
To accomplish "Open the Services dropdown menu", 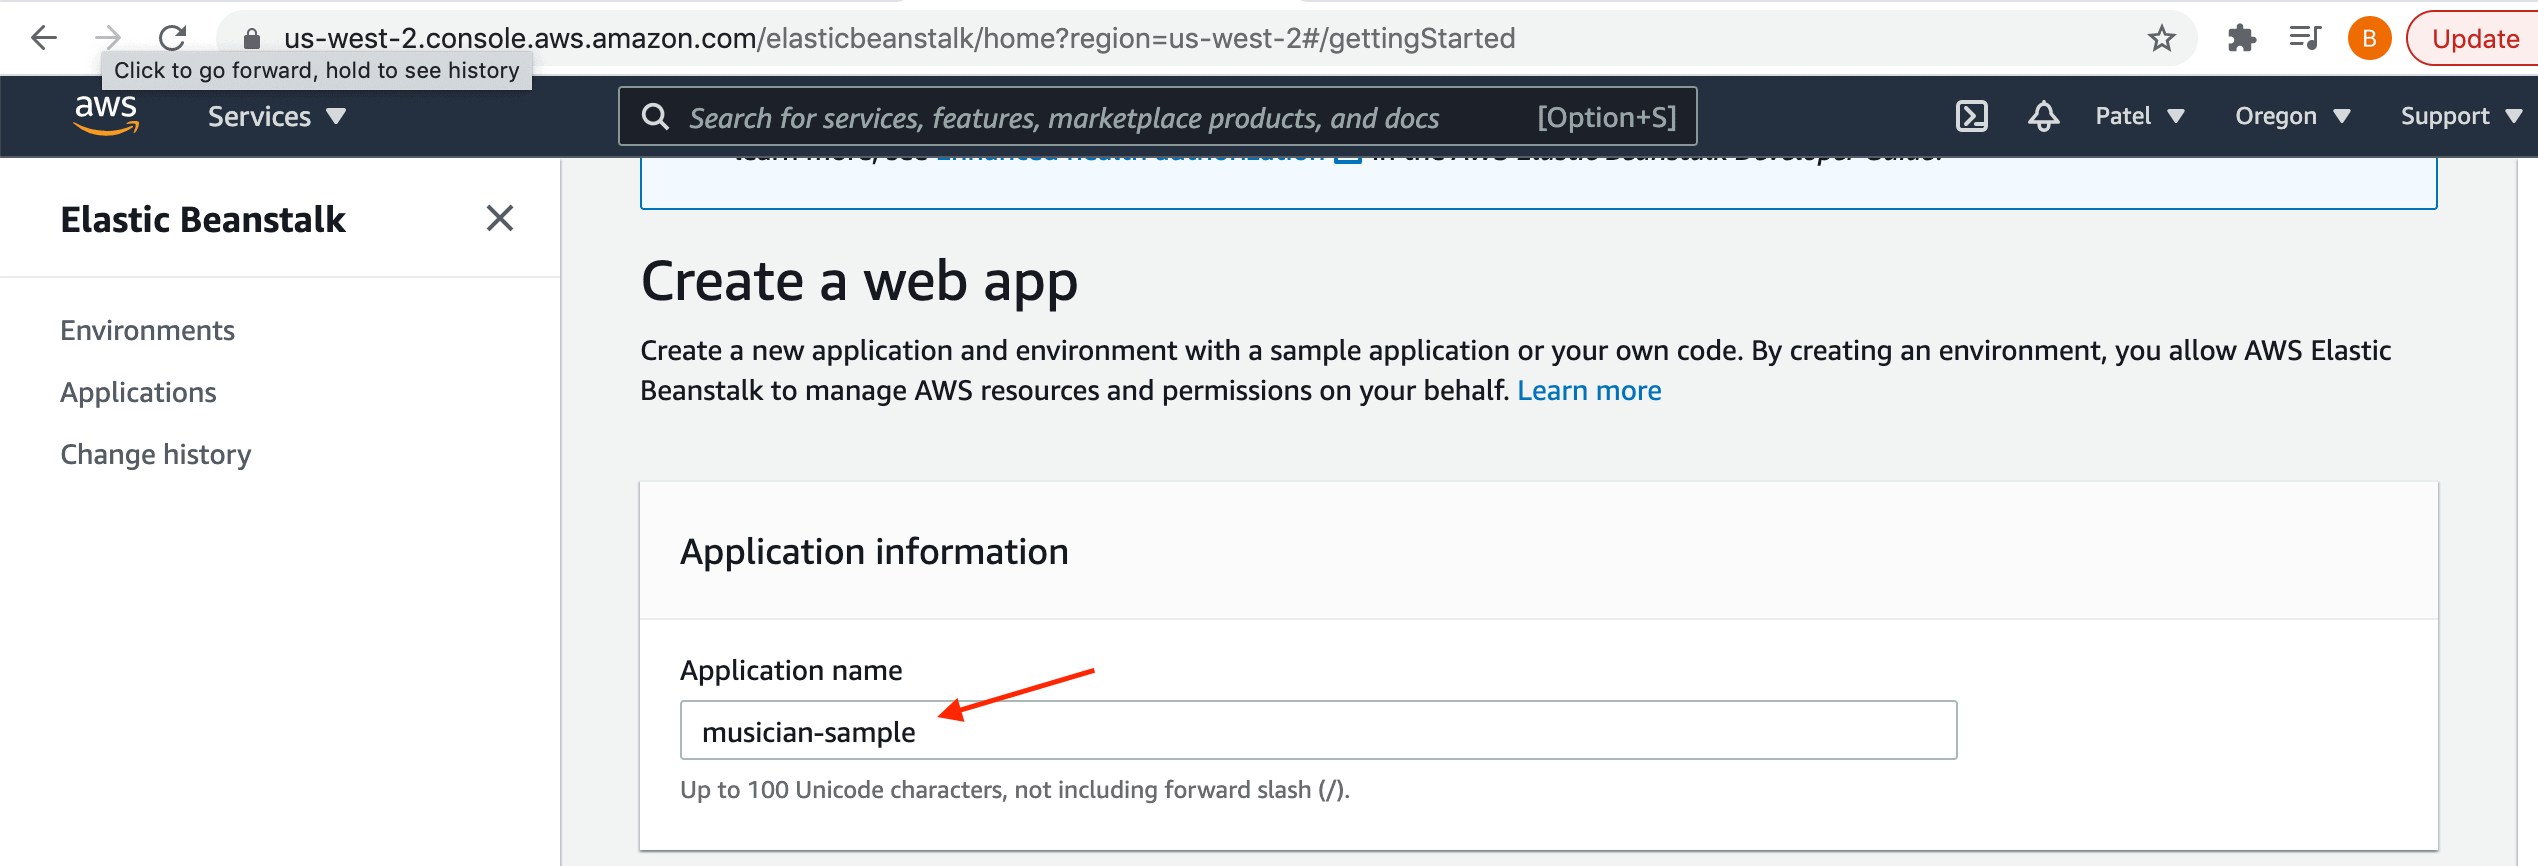I will tap(277, 117).
